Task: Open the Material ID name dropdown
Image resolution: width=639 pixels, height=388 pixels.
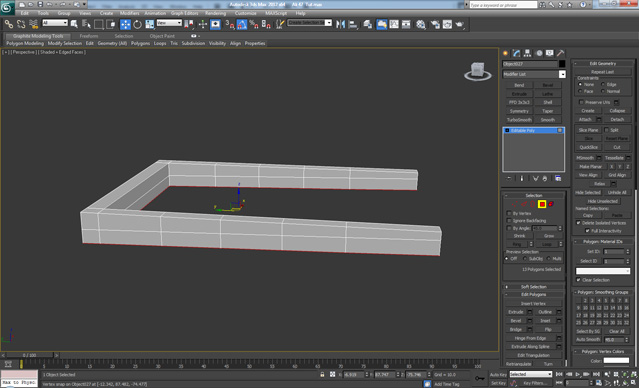Action: 603,271
